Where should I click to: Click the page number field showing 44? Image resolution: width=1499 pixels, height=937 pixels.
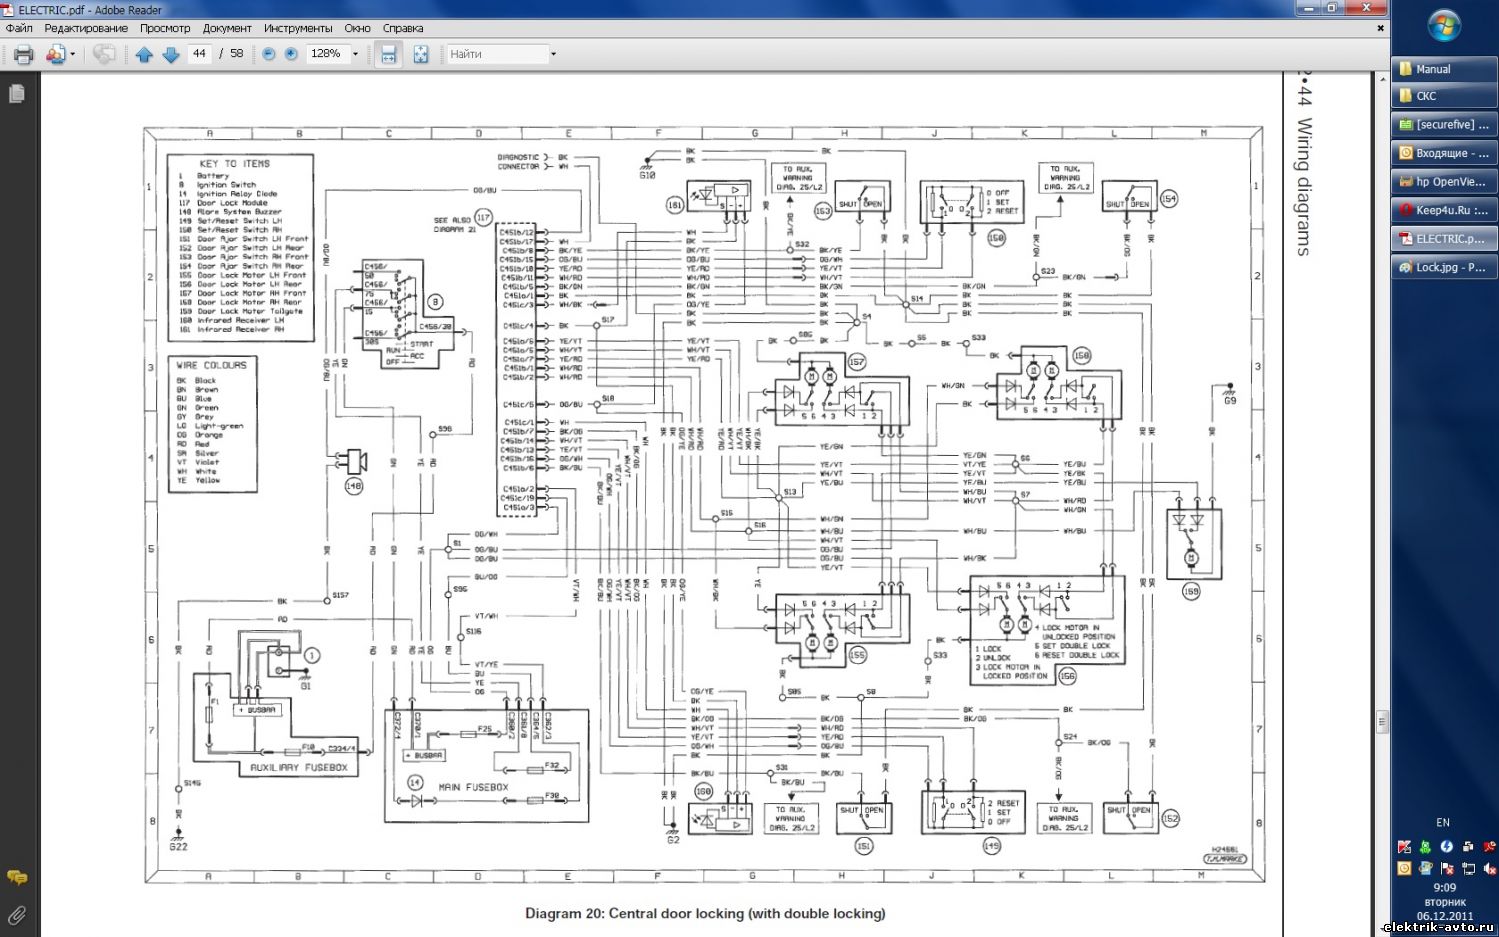(x=199, y=54)
